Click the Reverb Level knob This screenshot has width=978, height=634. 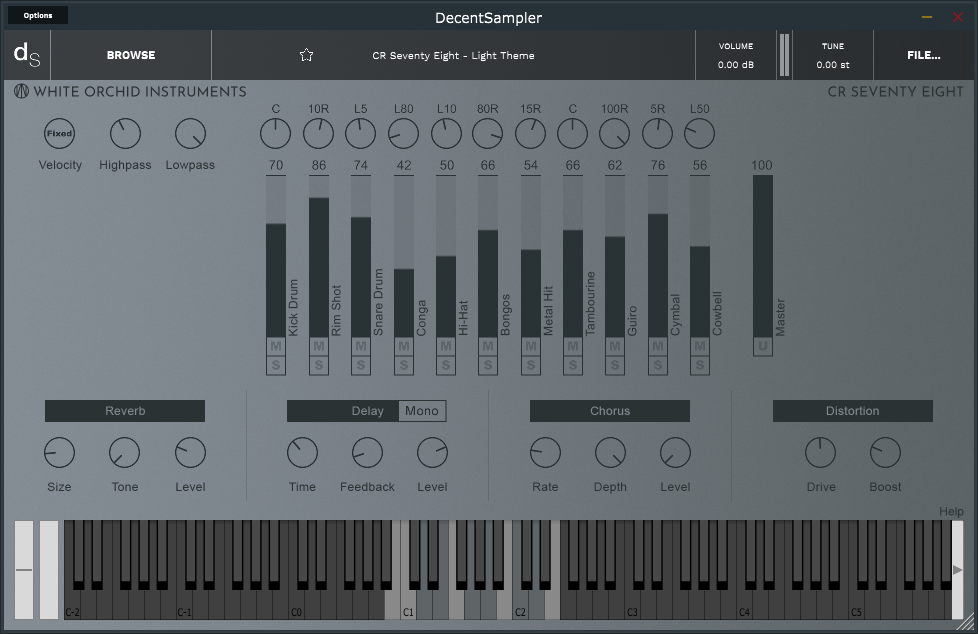click(x=190, y=452)
